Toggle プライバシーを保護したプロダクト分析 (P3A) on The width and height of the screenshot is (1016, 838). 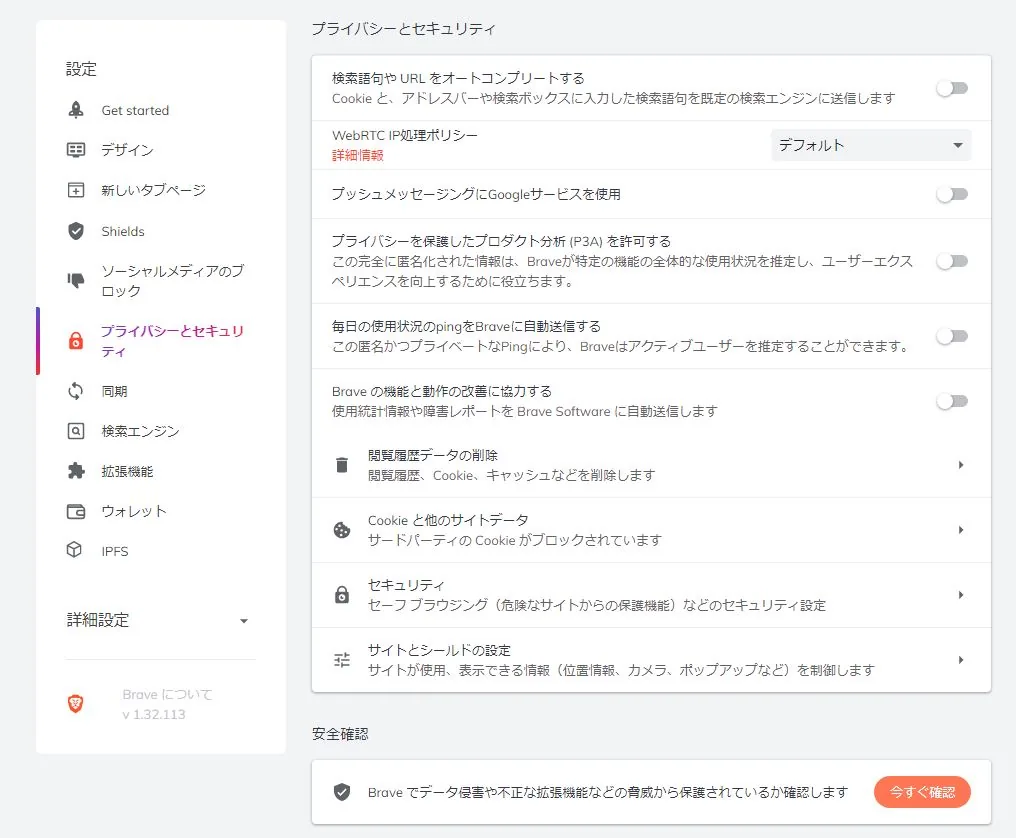pyautogui.click(x=951, y=260)
